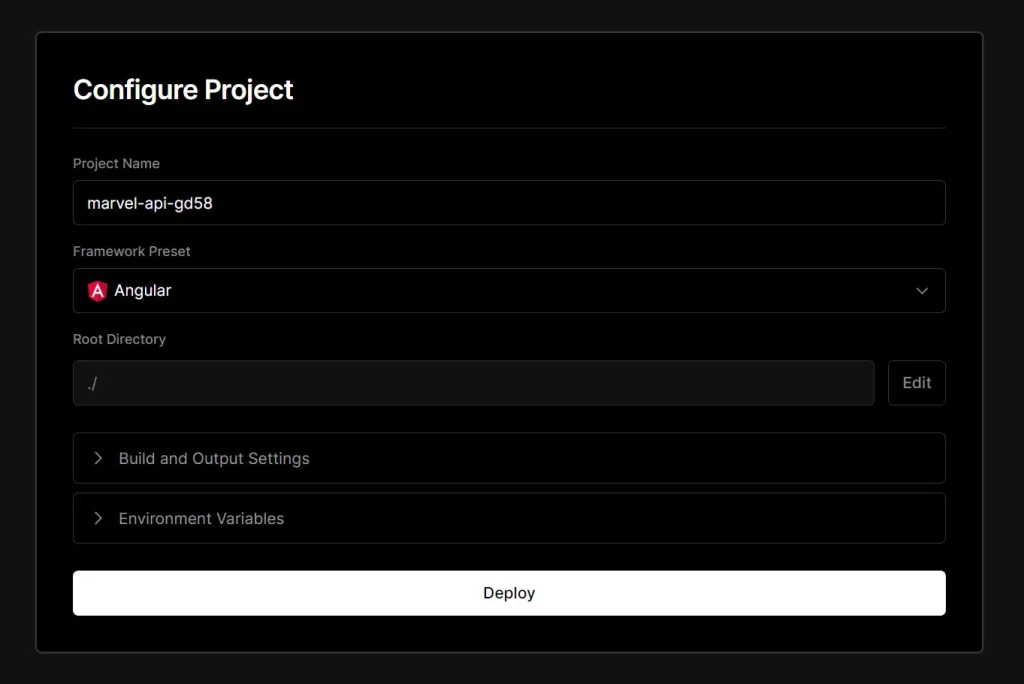The image size is (1024, 684).
Task: Click the Root Directory label
Action: 119,339
